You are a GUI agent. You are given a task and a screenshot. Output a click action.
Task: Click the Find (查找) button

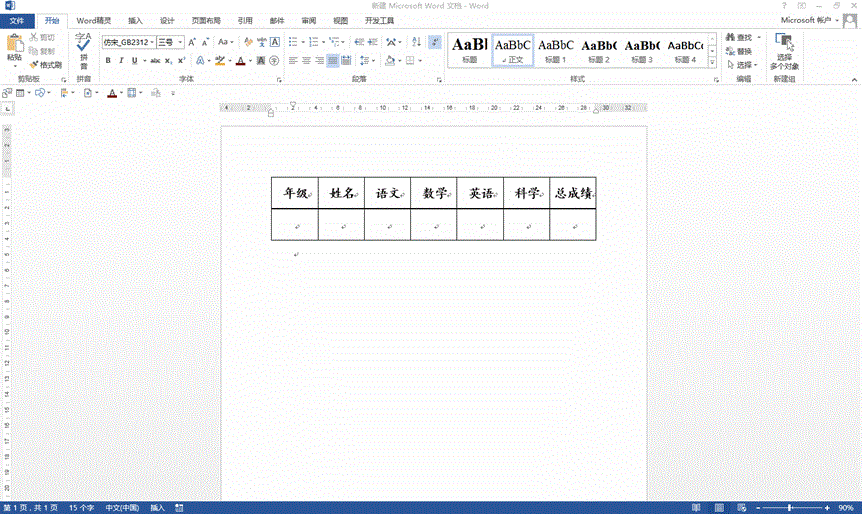click(x=739, y=37)
